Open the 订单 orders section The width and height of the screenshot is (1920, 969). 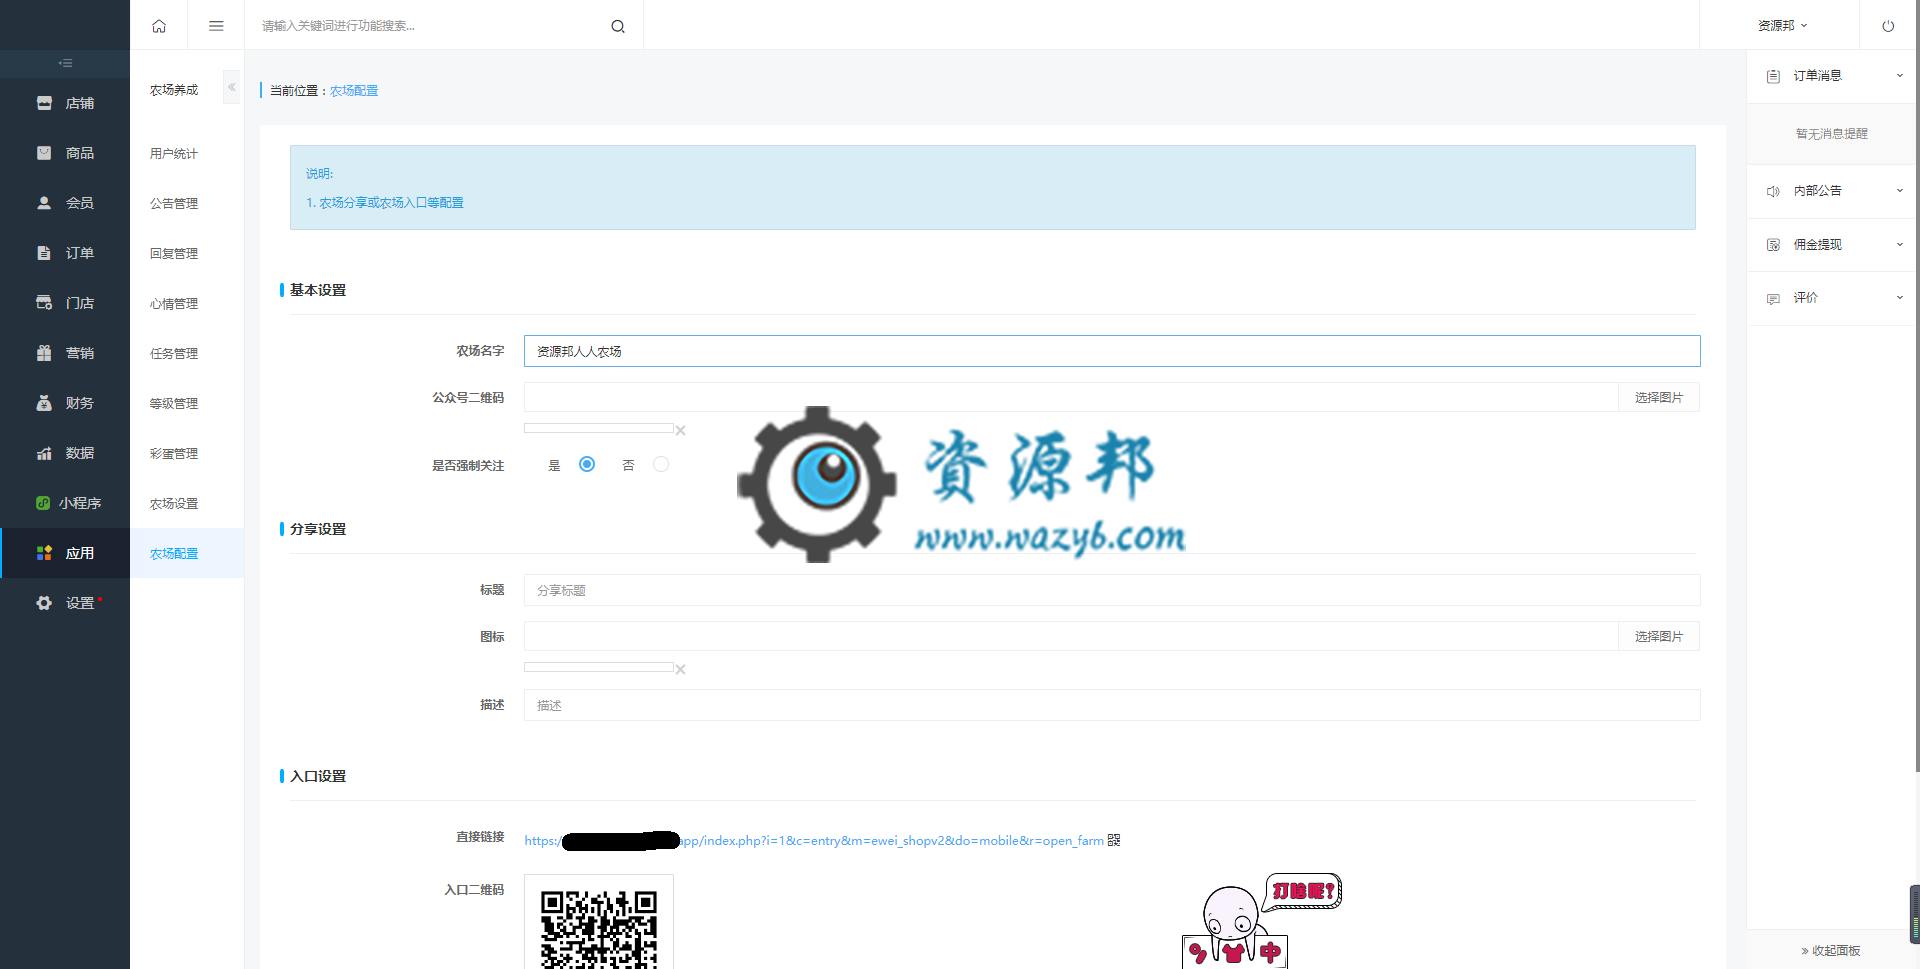click(65, 253)
